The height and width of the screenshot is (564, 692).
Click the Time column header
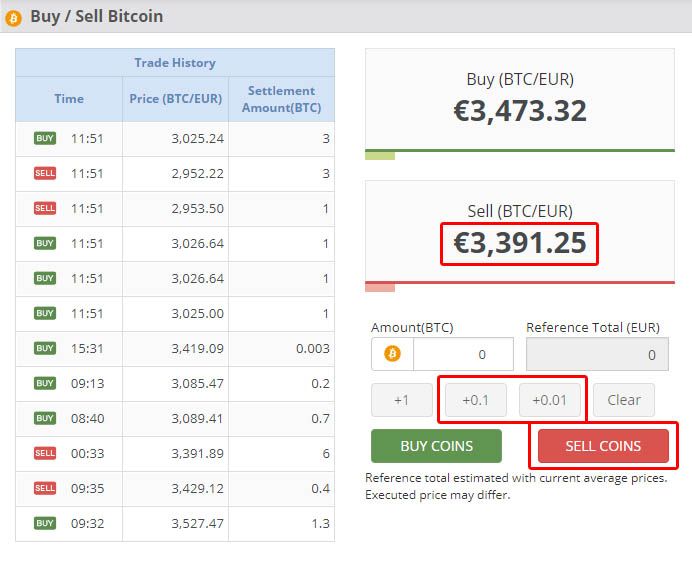click(x=69, y=98)
